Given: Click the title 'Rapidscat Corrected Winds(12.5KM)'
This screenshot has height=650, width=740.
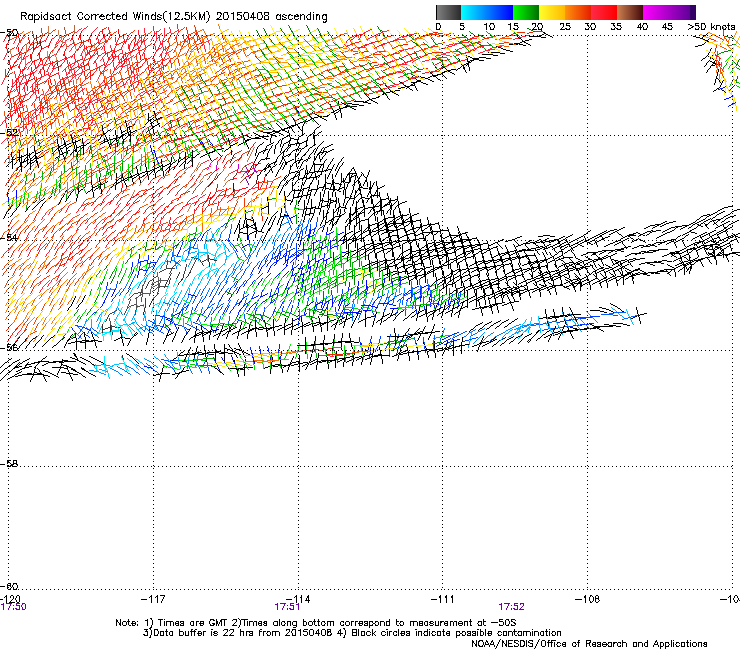Looking at the screenshot, I should (x=115, y=16).
